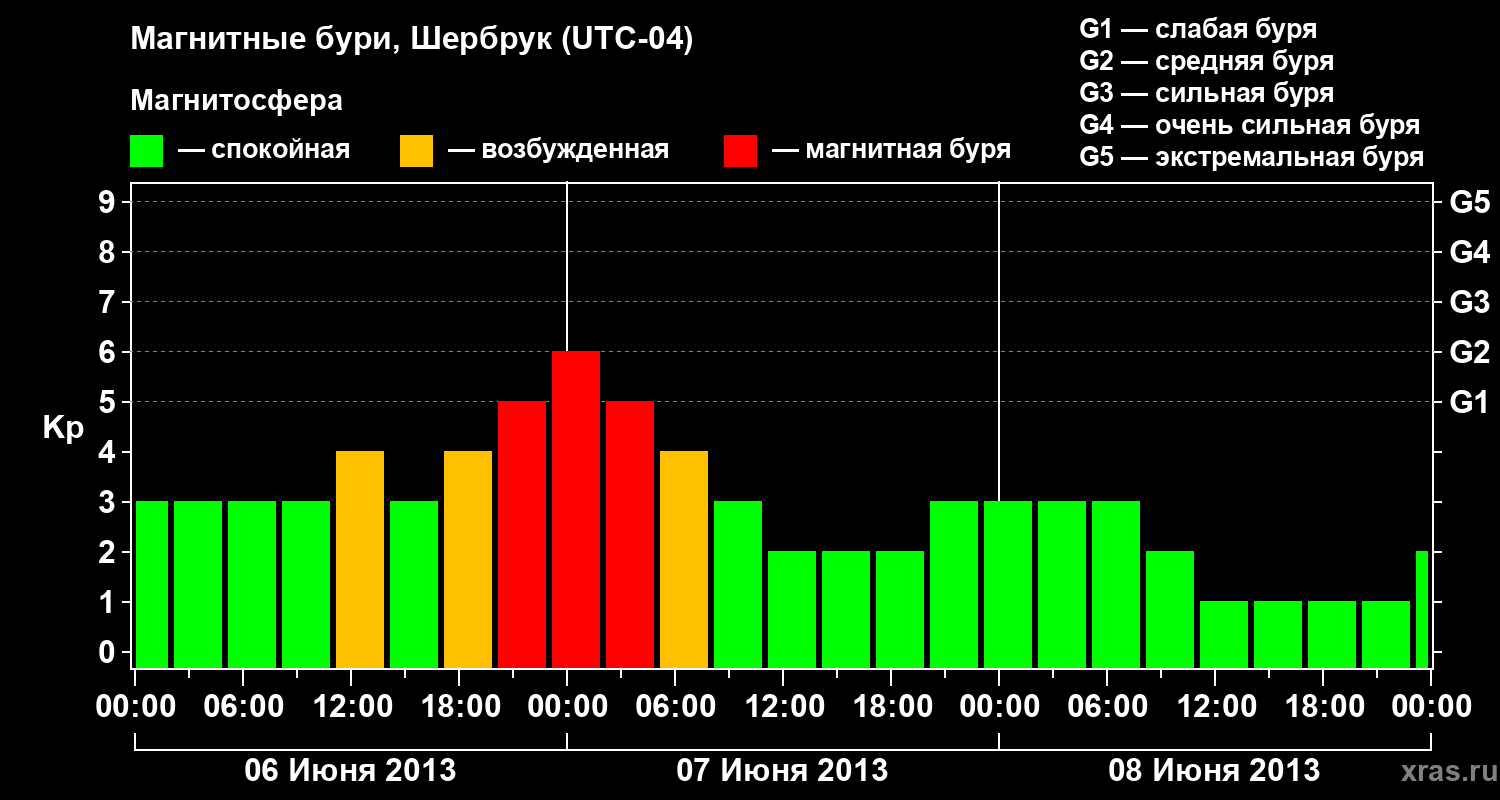Click the 'Магнитосфера' legend heading
1500x800 pixels.
[x=236, y=101]
